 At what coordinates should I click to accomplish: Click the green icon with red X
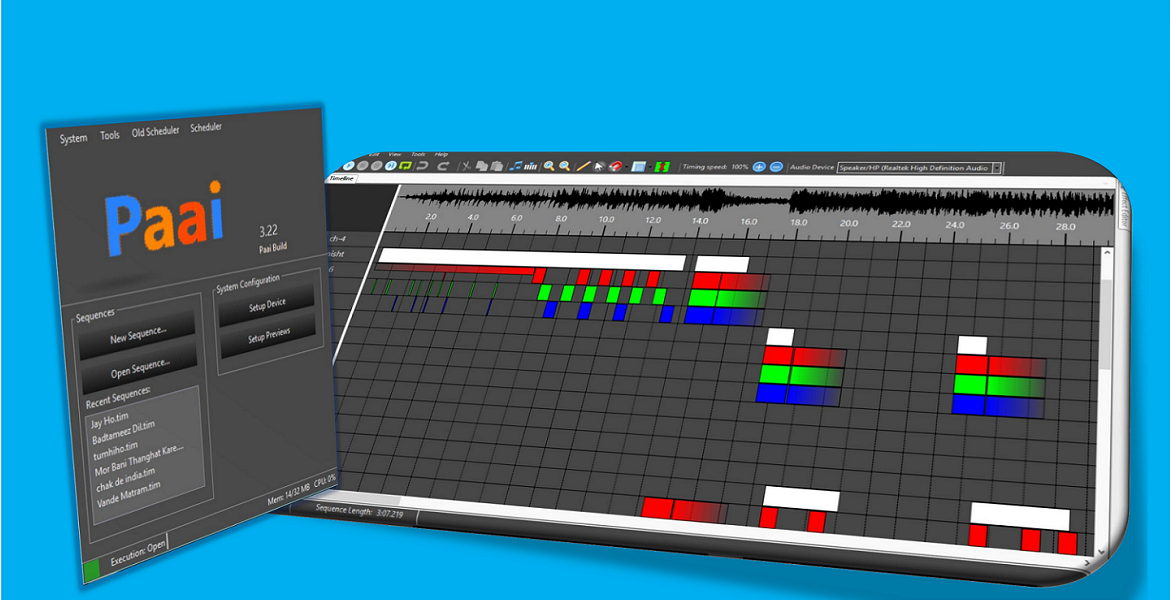(662, 166)
